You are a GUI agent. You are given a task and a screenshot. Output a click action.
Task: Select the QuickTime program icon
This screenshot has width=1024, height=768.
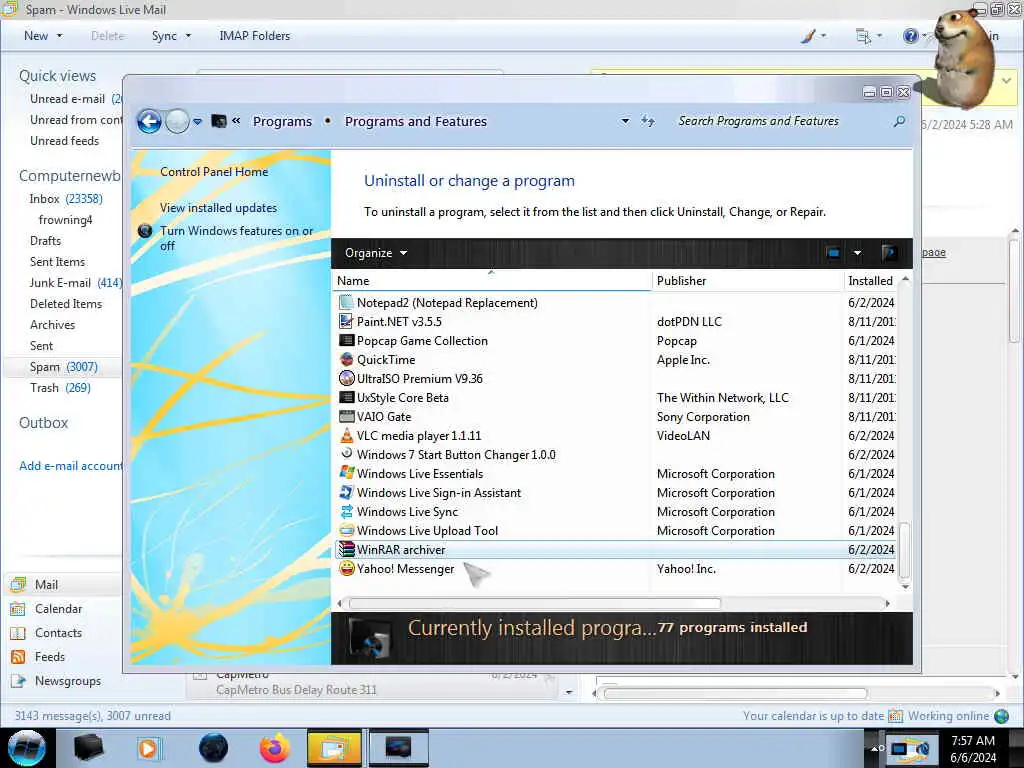(346, 359)
